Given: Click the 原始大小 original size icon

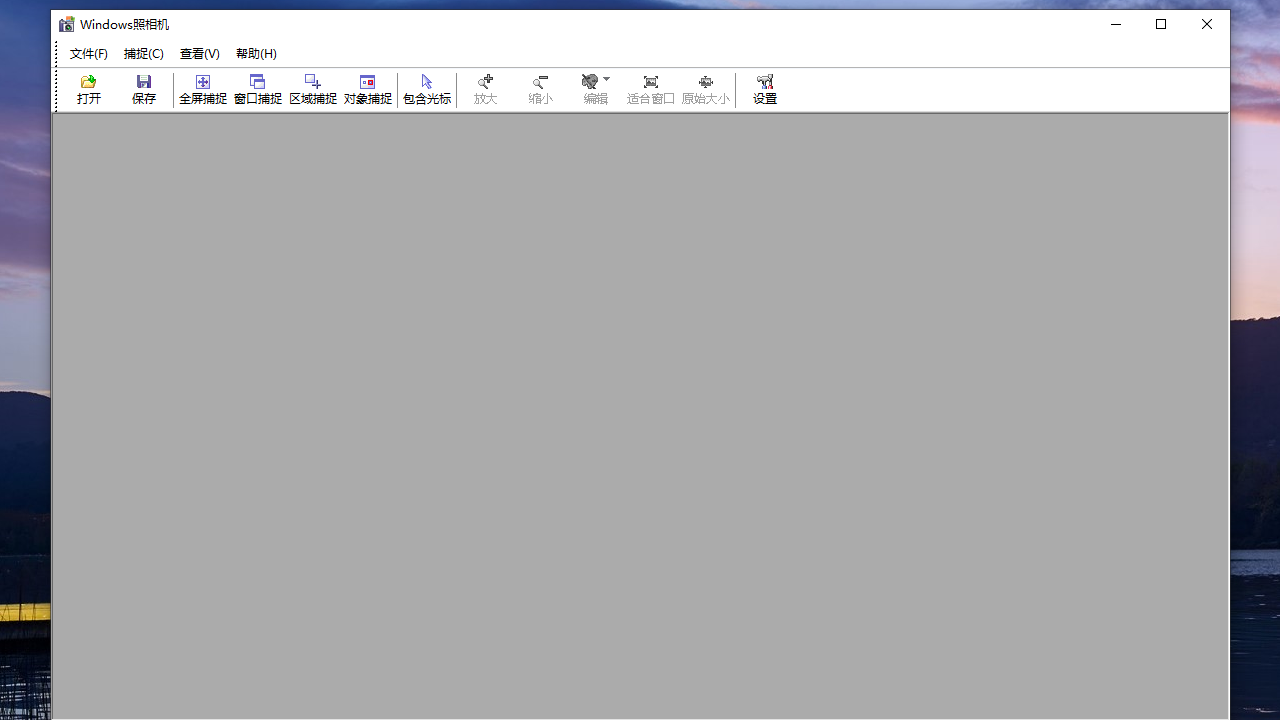Looking at the screenshot, I should tap(705, 89).
